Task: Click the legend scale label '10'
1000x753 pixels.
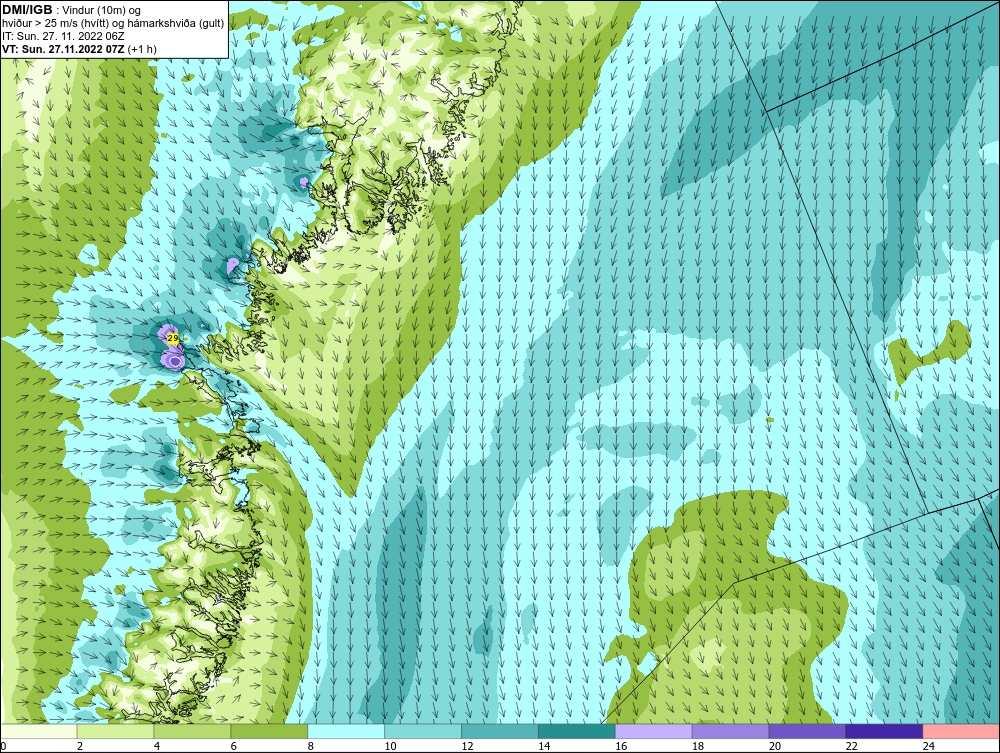Action: pos(390,746)
